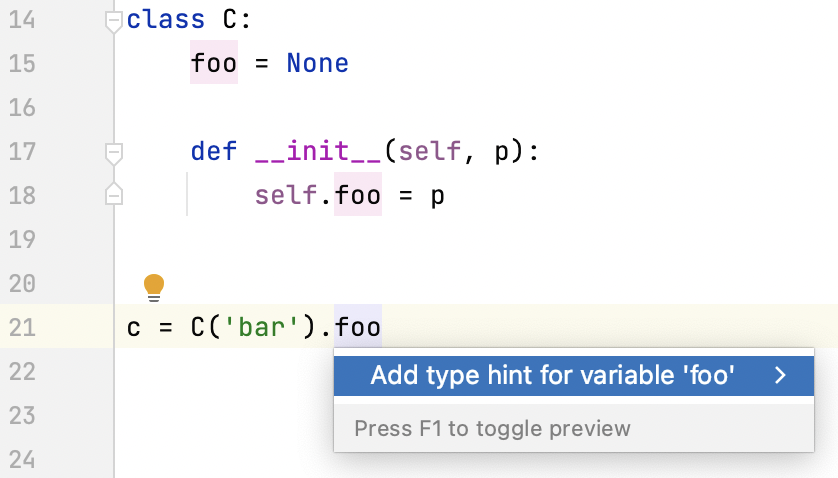Click the 'foo' attribute on line 15

(x=214, y=64)
